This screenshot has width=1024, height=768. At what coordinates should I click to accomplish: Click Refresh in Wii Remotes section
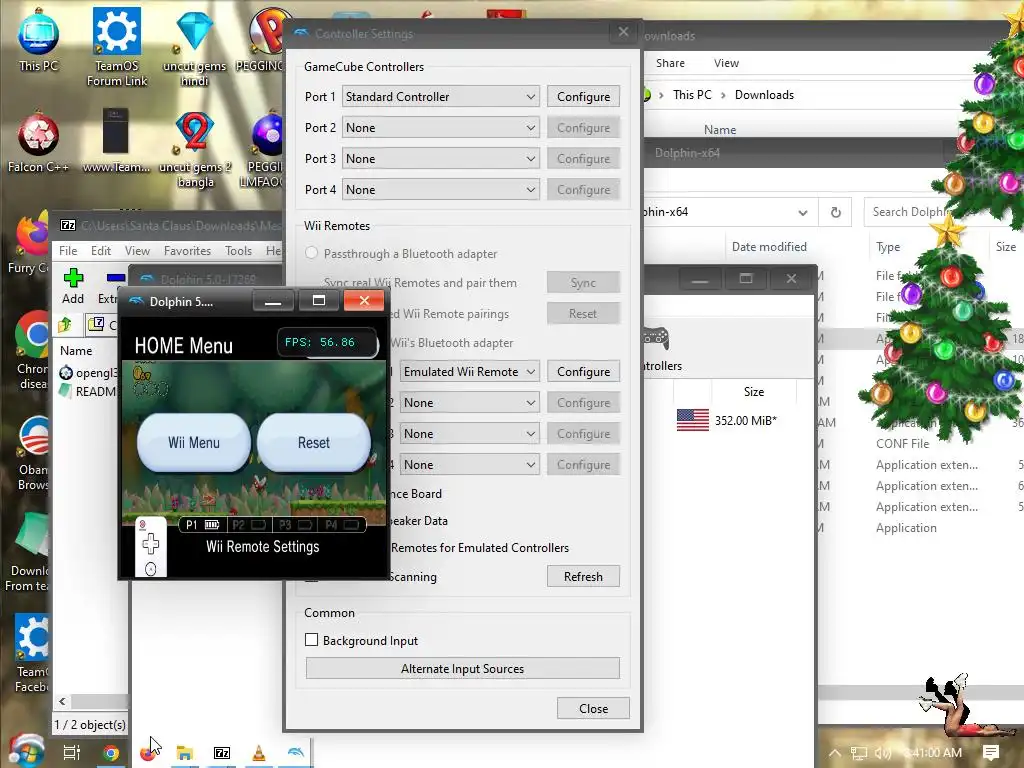tap(583, 577)
